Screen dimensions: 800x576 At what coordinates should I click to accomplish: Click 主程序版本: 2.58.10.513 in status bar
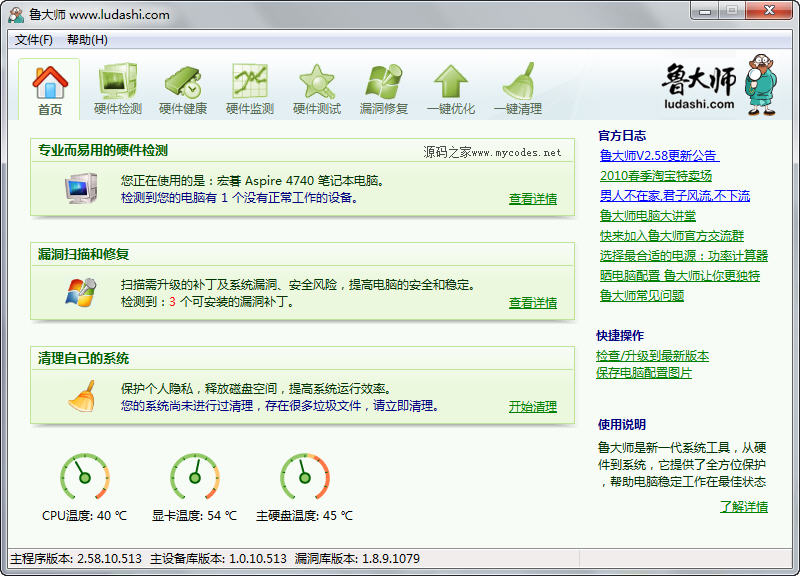click(76, 559)
